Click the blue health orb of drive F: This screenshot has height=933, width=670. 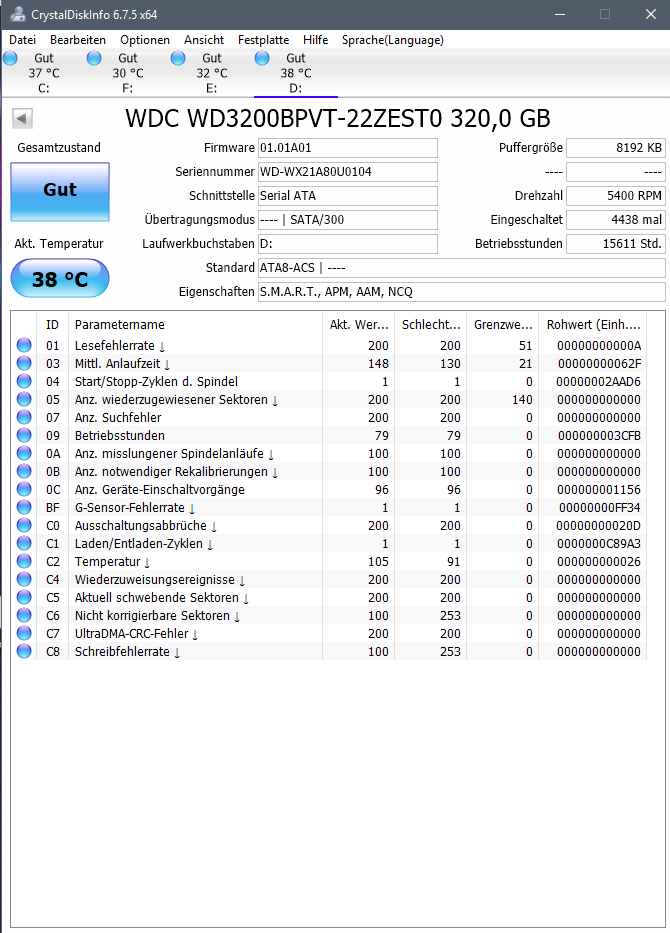point(94,58)
